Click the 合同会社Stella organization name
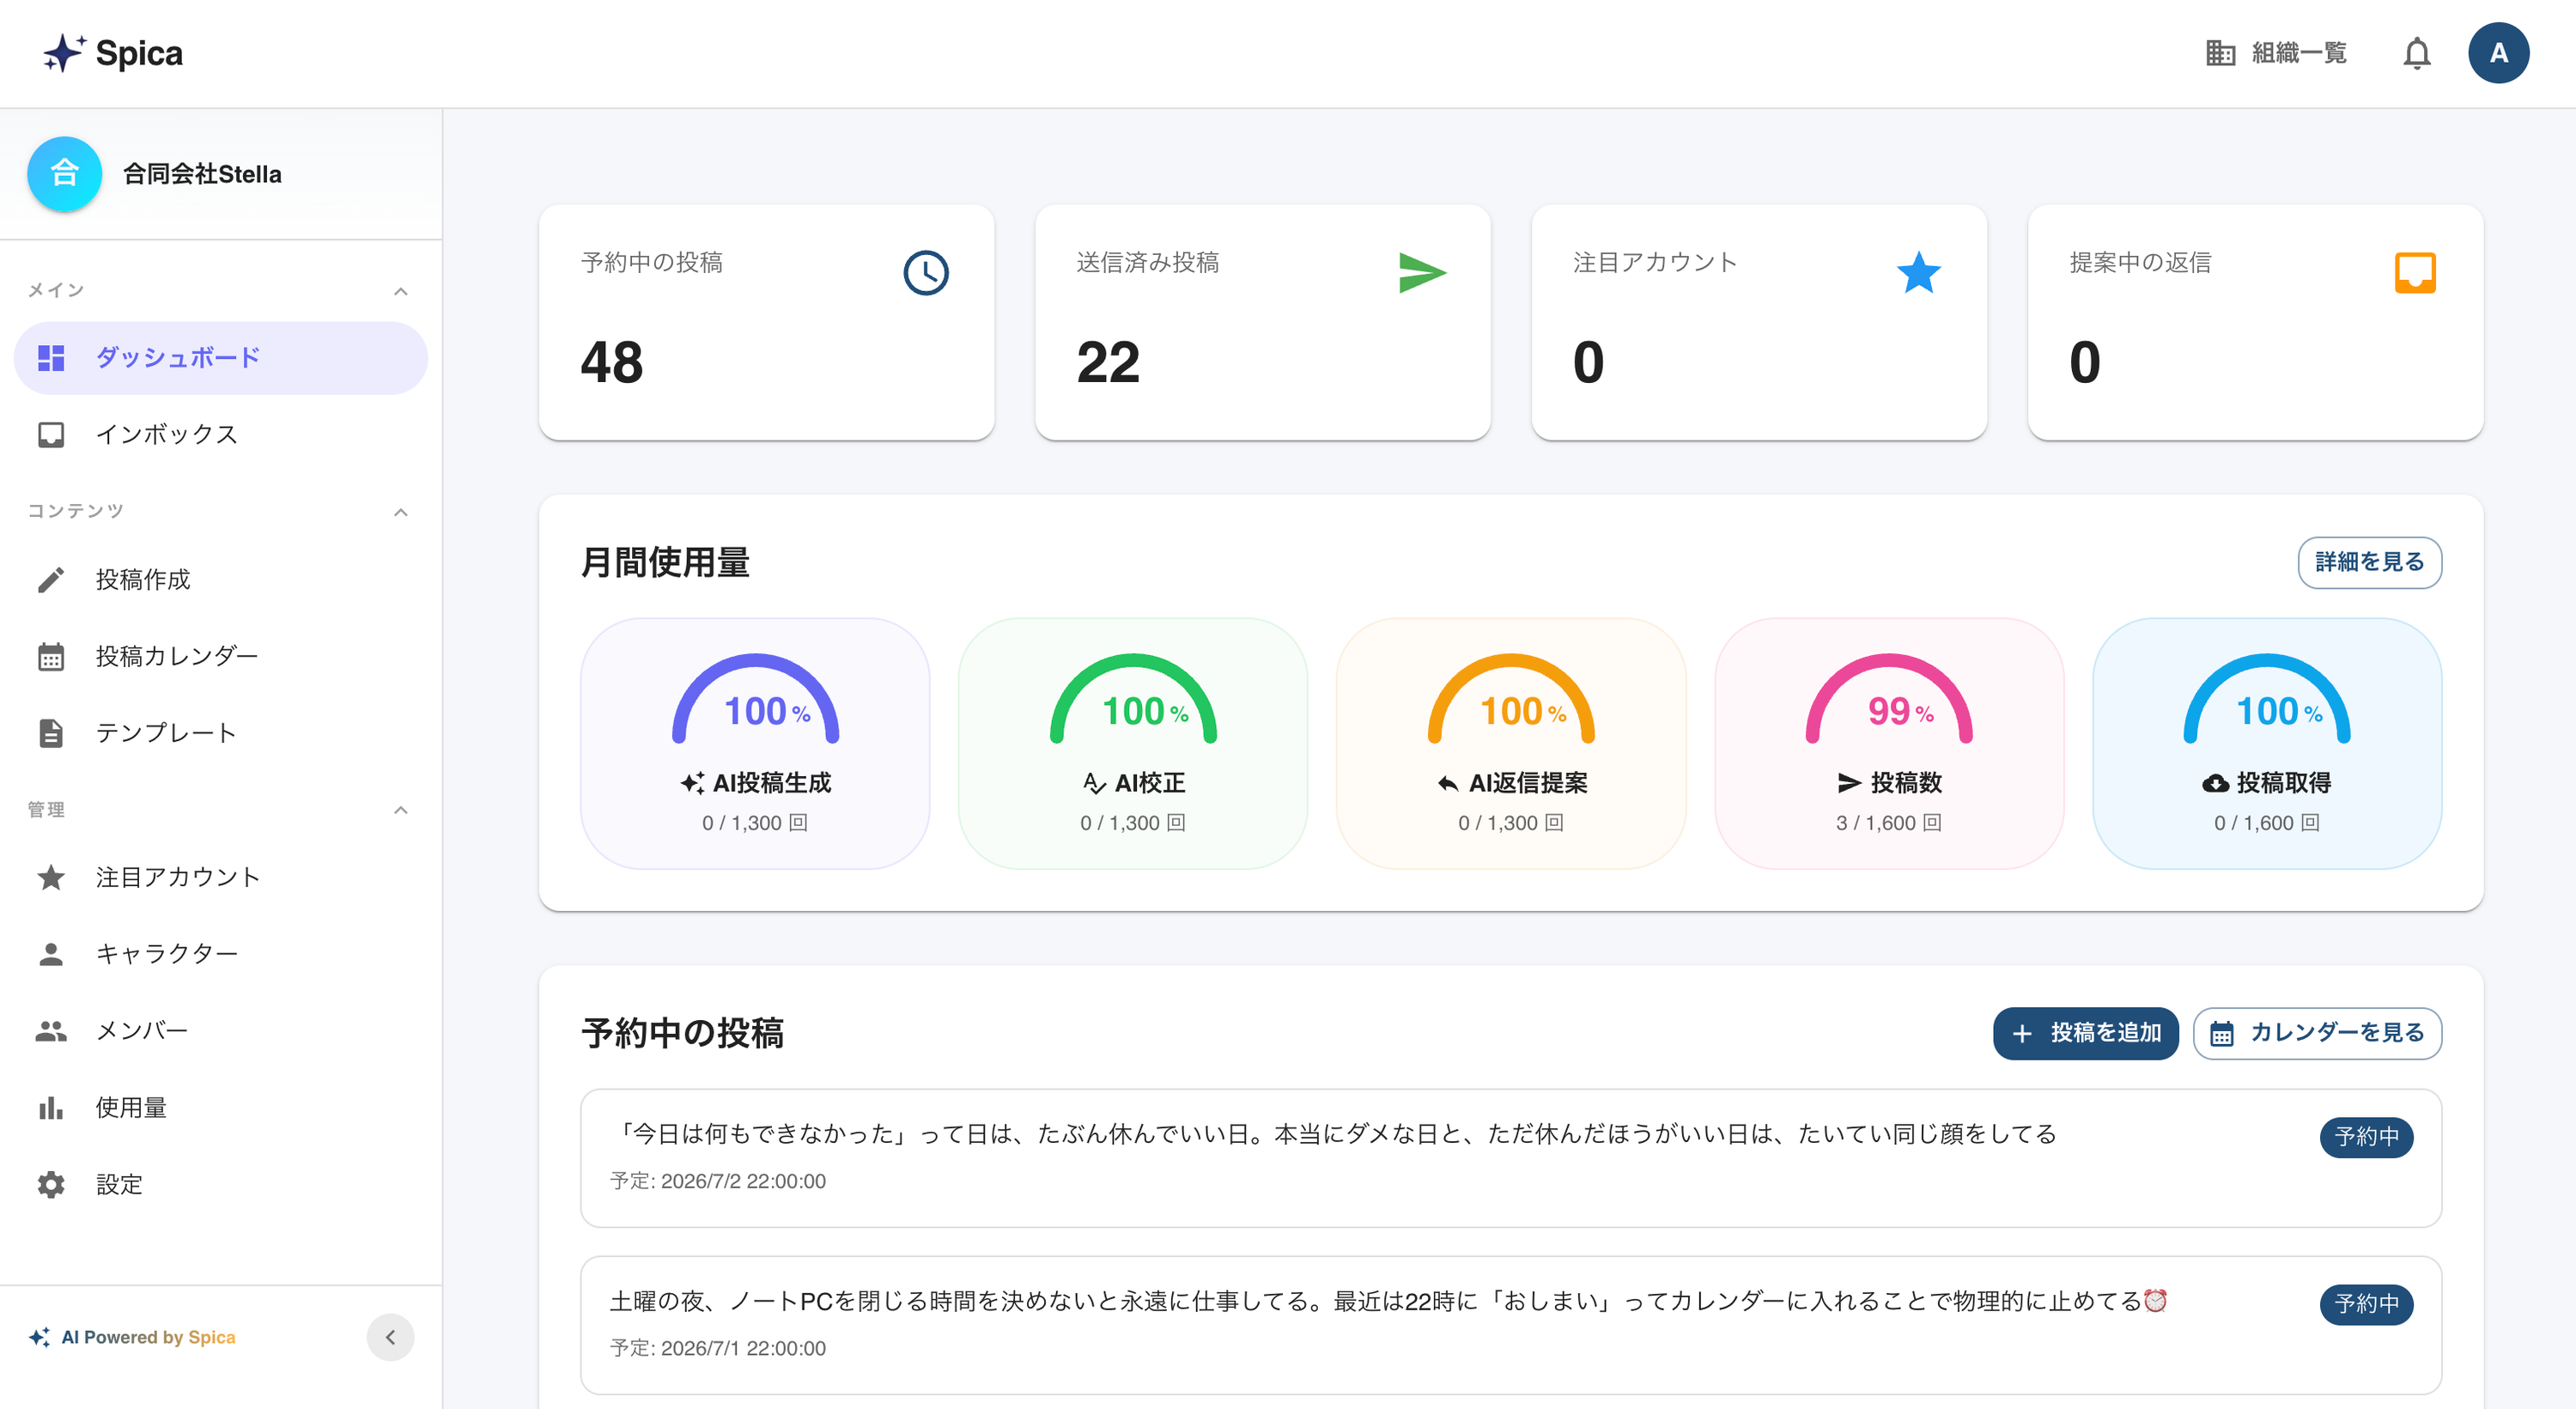This screenshot has height=1409, width=2576. (x=202, y=174)
